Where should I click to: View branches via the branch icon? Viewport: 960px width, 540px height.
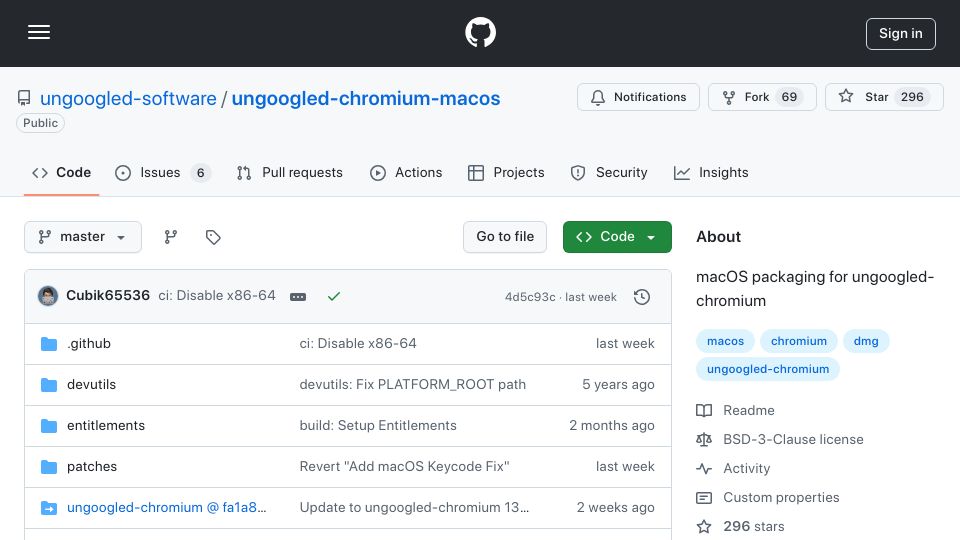tap(171, 237)
